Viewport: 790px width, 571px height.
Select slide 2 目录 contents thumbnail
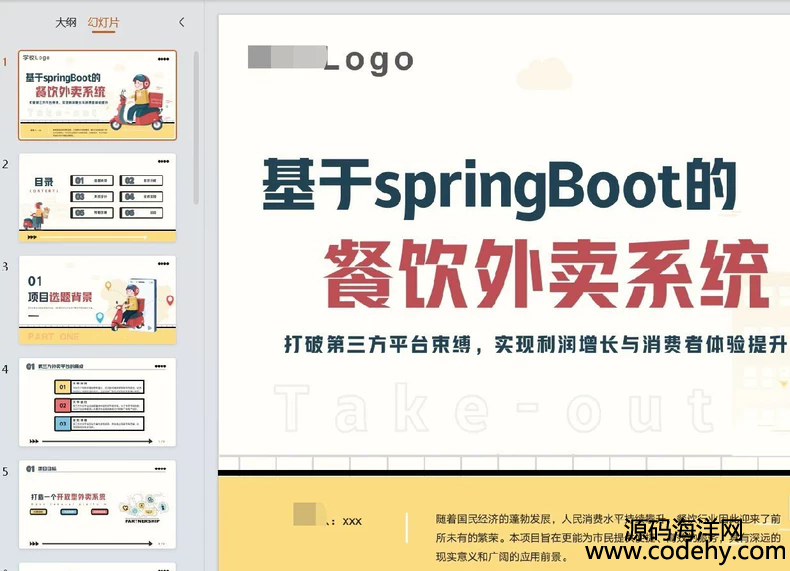(x=97, y=198)
